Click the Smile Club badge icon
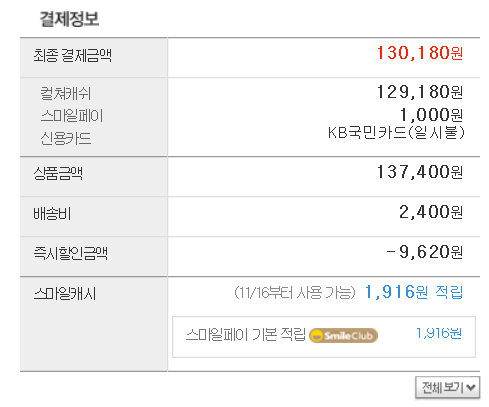 tap(343, 335)
